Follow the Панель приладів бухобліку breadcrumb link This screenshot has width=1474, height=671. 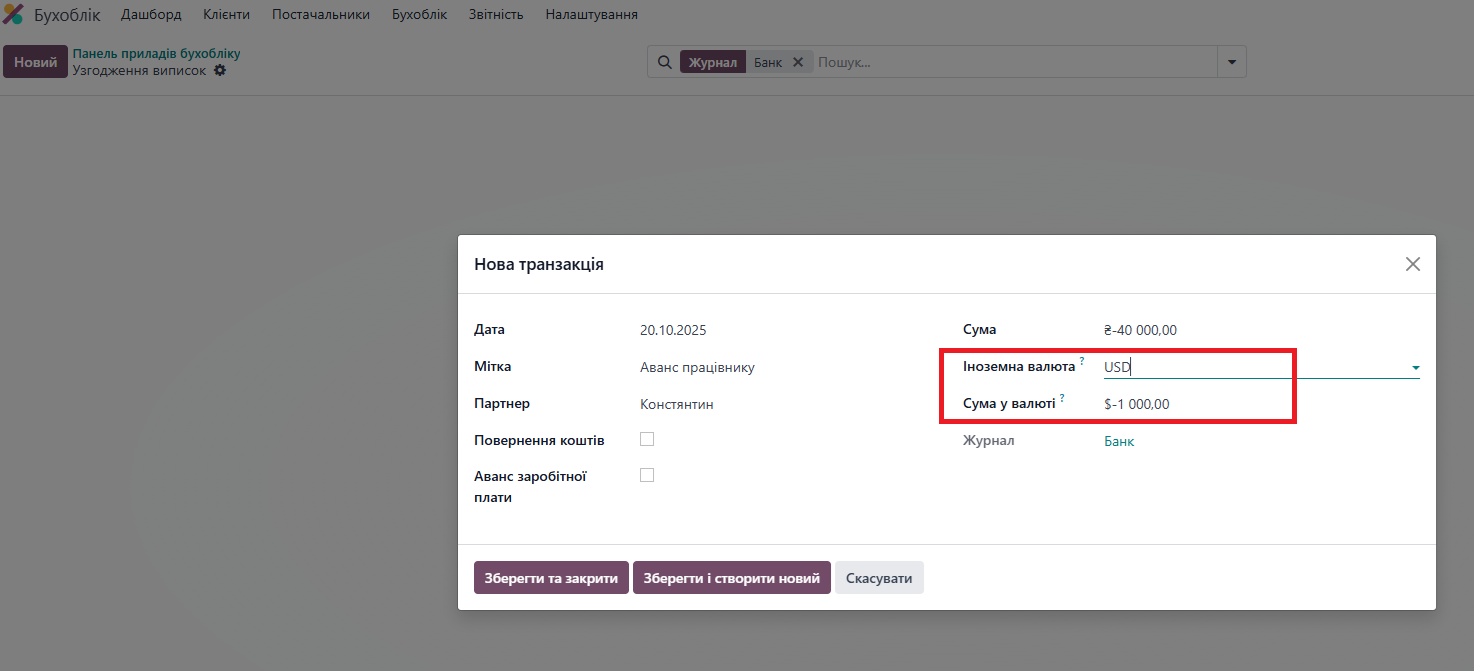pos(156,54)
